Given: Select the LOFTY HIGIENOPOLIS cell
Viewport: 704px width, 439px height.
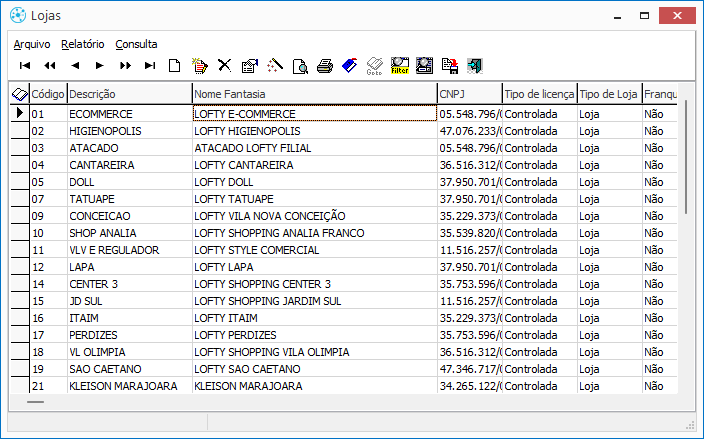Looking at the screenshot, I should (315, 131).
